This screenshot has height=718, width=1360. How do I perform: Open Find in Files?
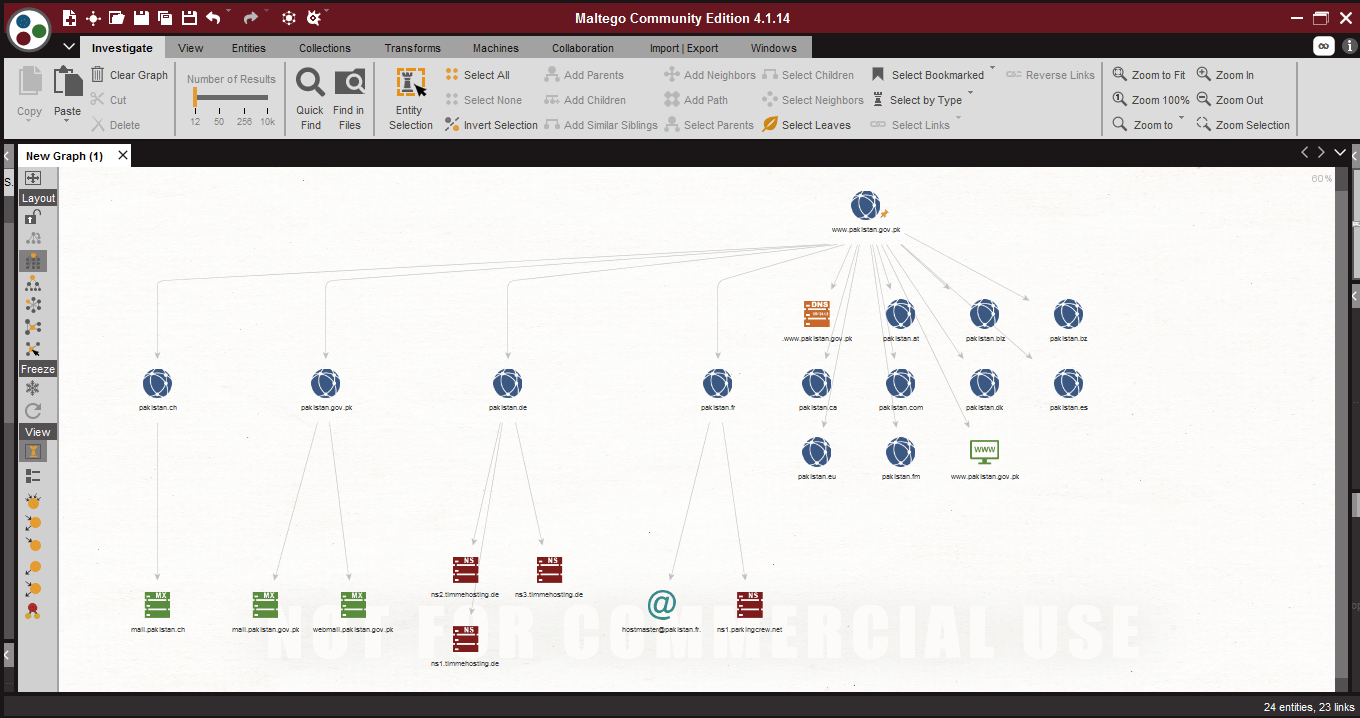(349, 98)
